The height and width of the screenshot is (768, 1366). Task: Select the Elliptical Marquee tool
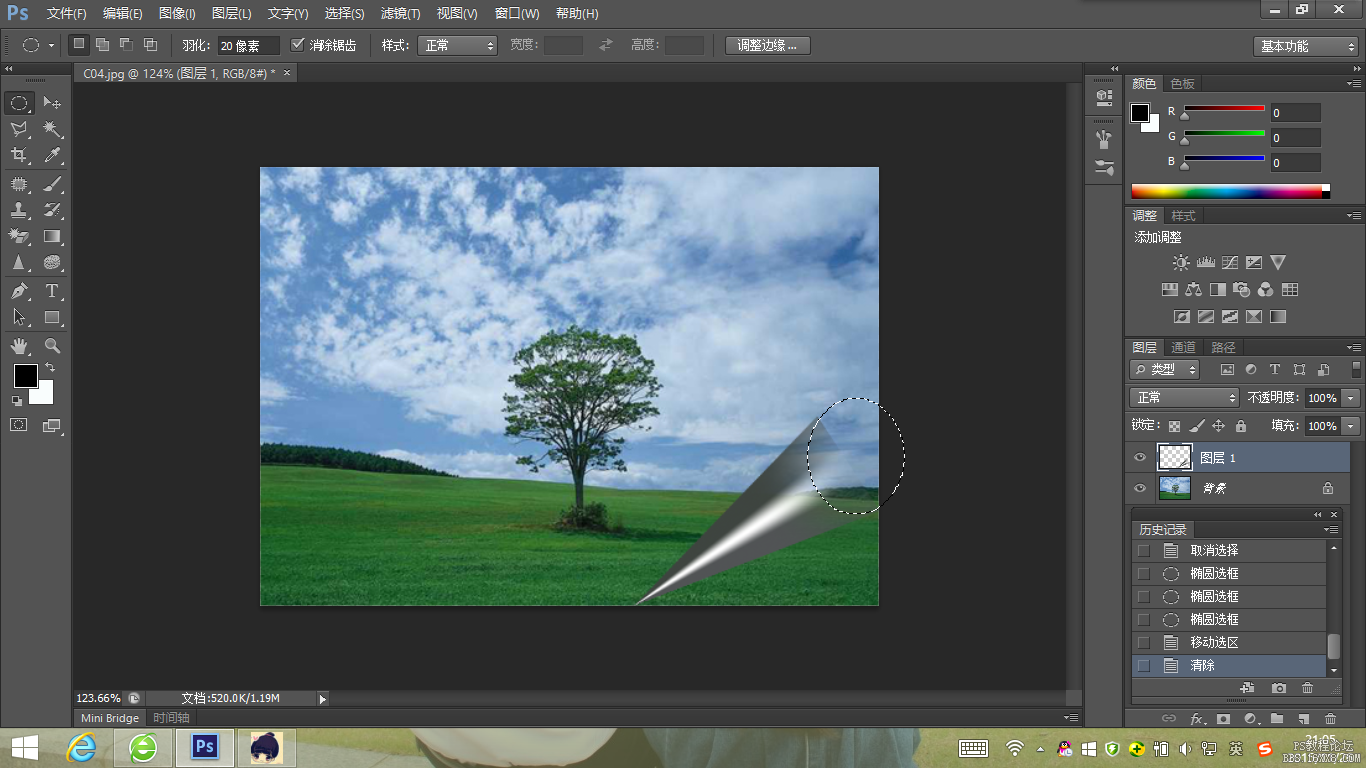(x=19, y=103)
